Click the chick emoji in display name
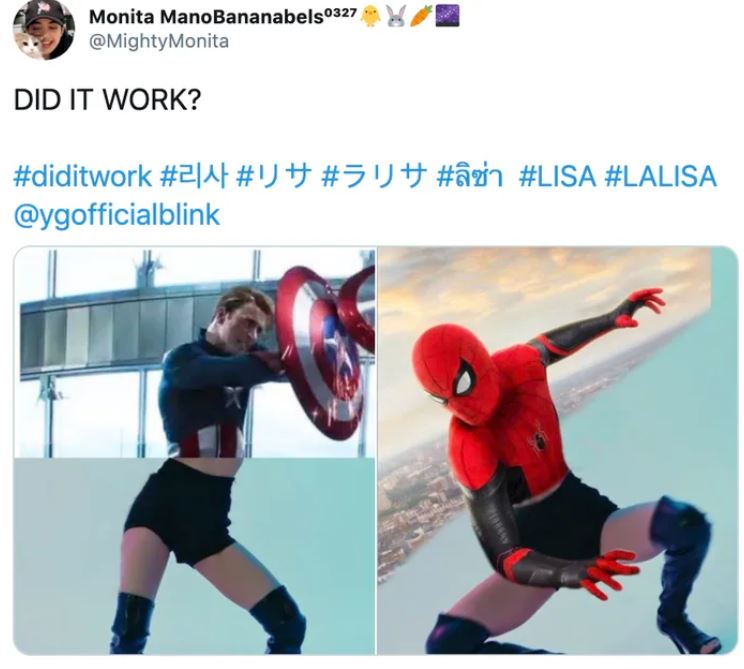Viewport: 744px width, 669px height. (370, 16)
